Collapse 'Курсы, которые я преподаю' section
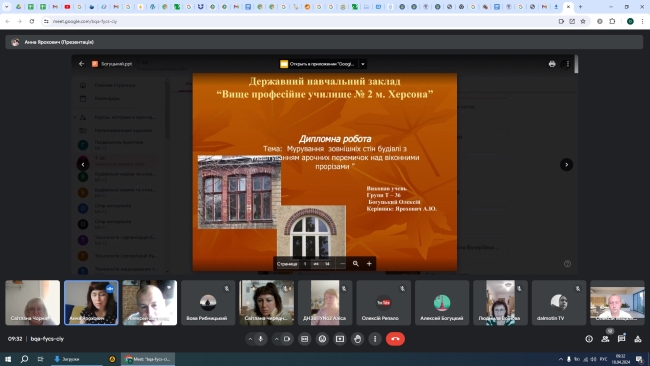 pos(75,117)
